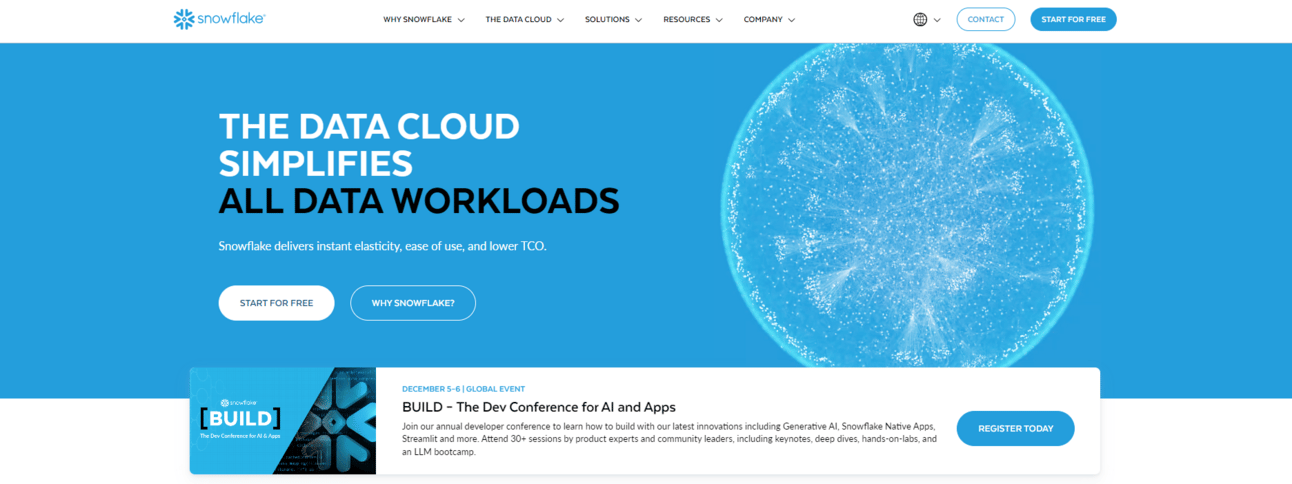Open the Why Snowflake menu

click(418, 20)
